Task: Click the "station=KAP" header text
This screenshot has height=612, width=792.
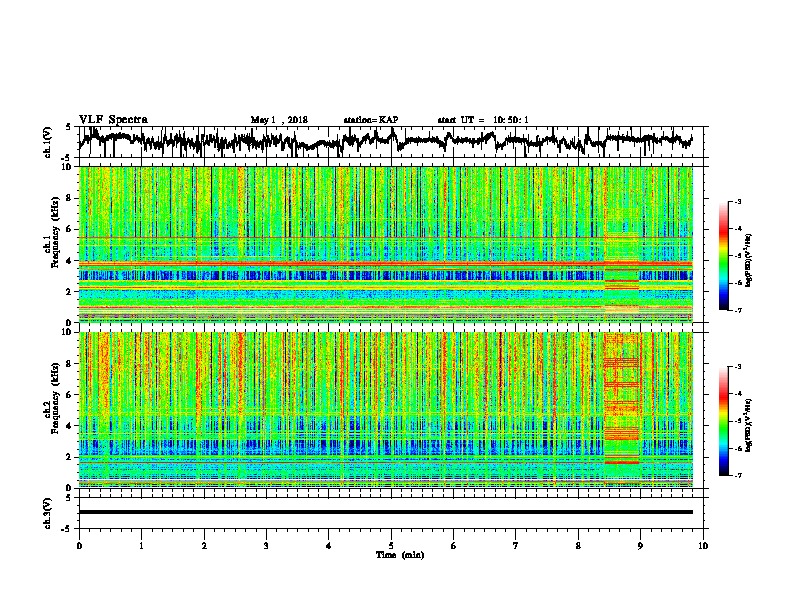Action: (x=371, y=120)
